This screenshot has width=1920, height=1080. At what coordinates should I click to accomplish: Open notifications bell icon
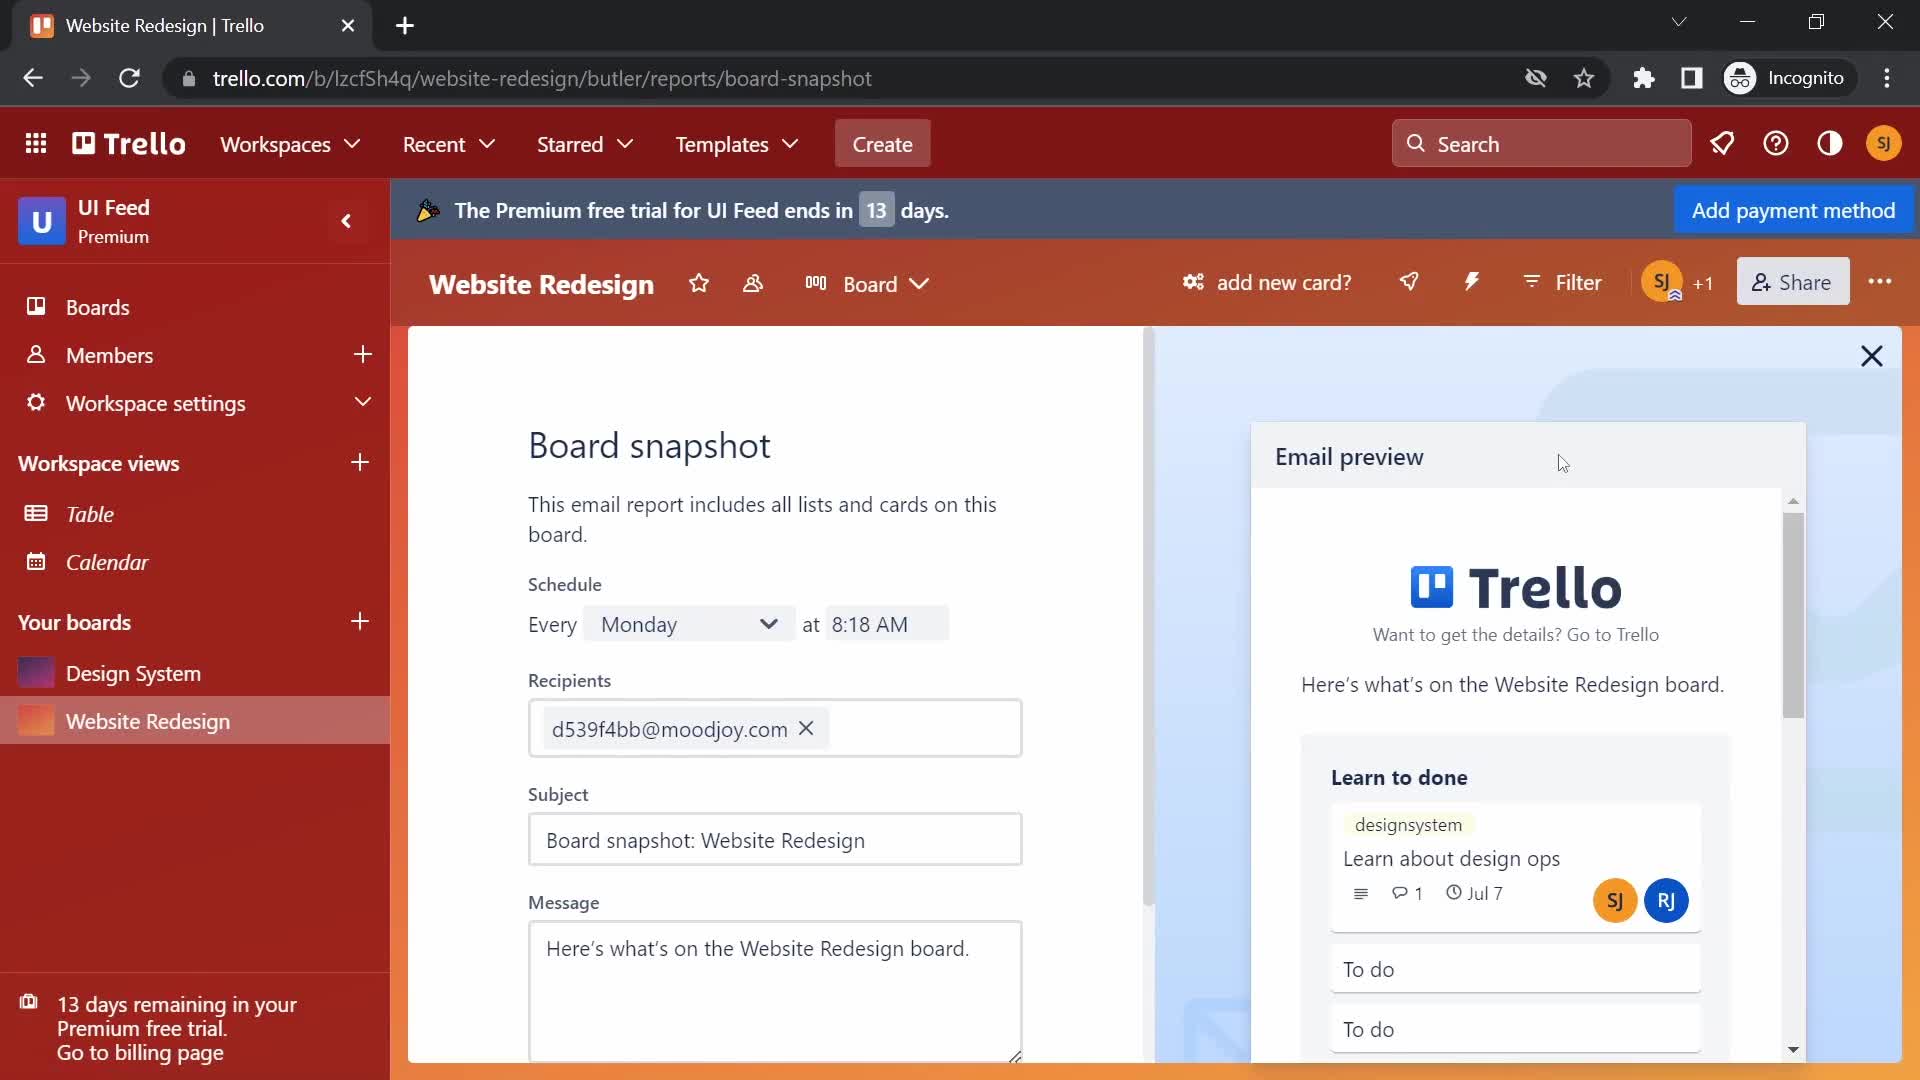point(1722,144)
